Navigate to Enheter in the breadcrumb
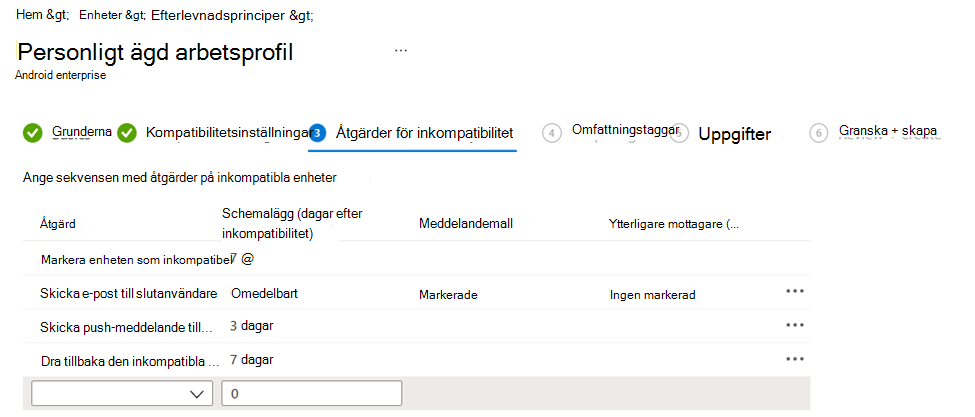Image resolution: width=975 pixels, height=417 pixels. point(101,15)
